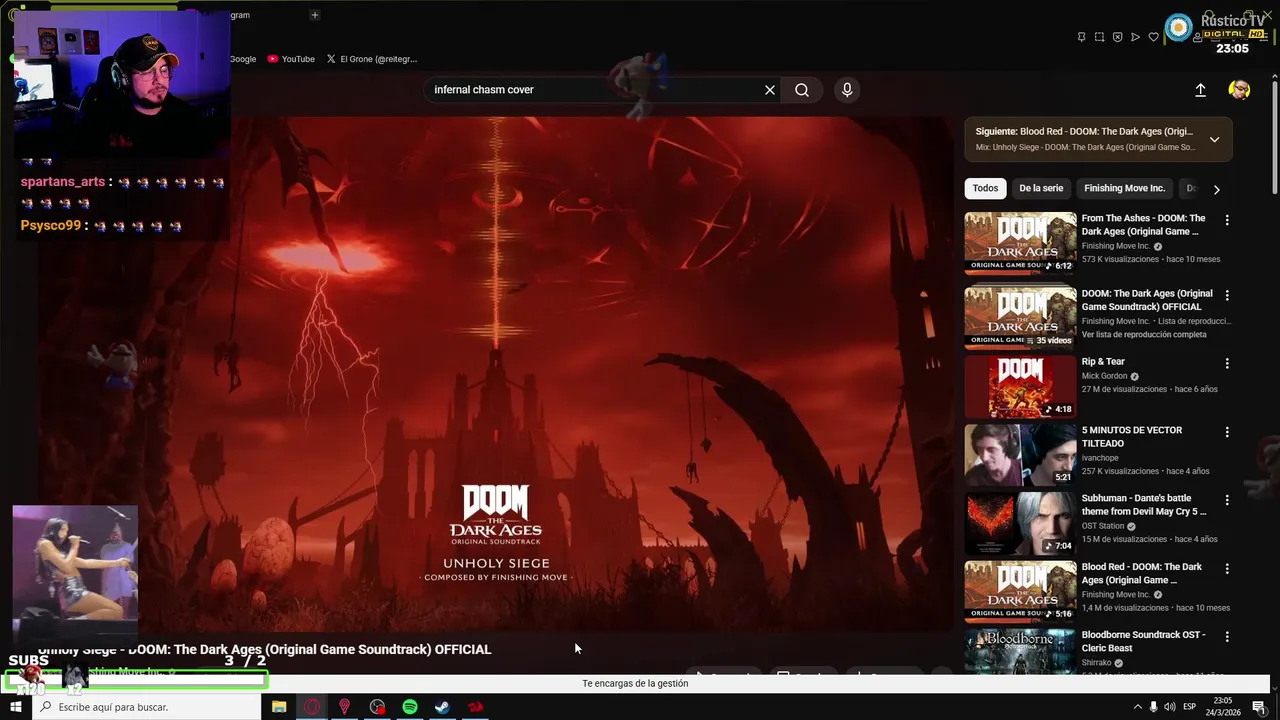1280x720 pixels.
Task: Select the Todos filter chip
Action: tap(985, 188)
